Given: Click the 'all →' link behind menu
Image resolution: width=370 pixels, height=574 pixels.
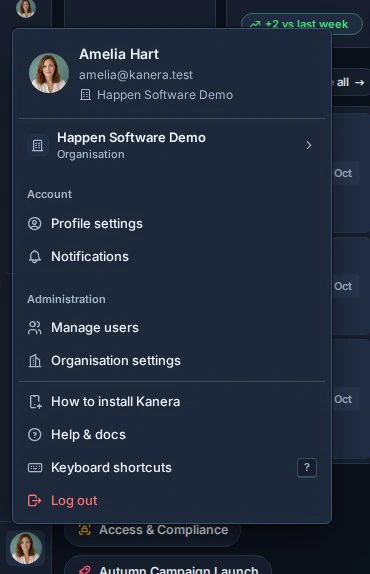Looking at the screenshot, I should (x=350, y=82).
